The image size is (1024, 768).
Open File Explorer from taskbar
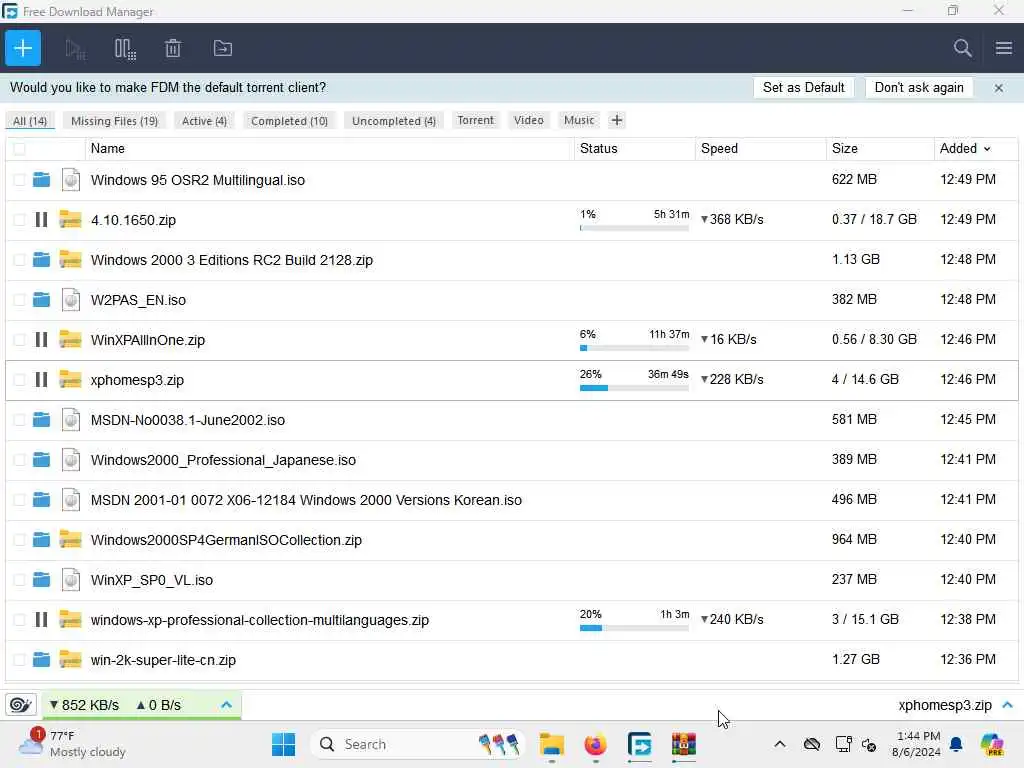551,744
